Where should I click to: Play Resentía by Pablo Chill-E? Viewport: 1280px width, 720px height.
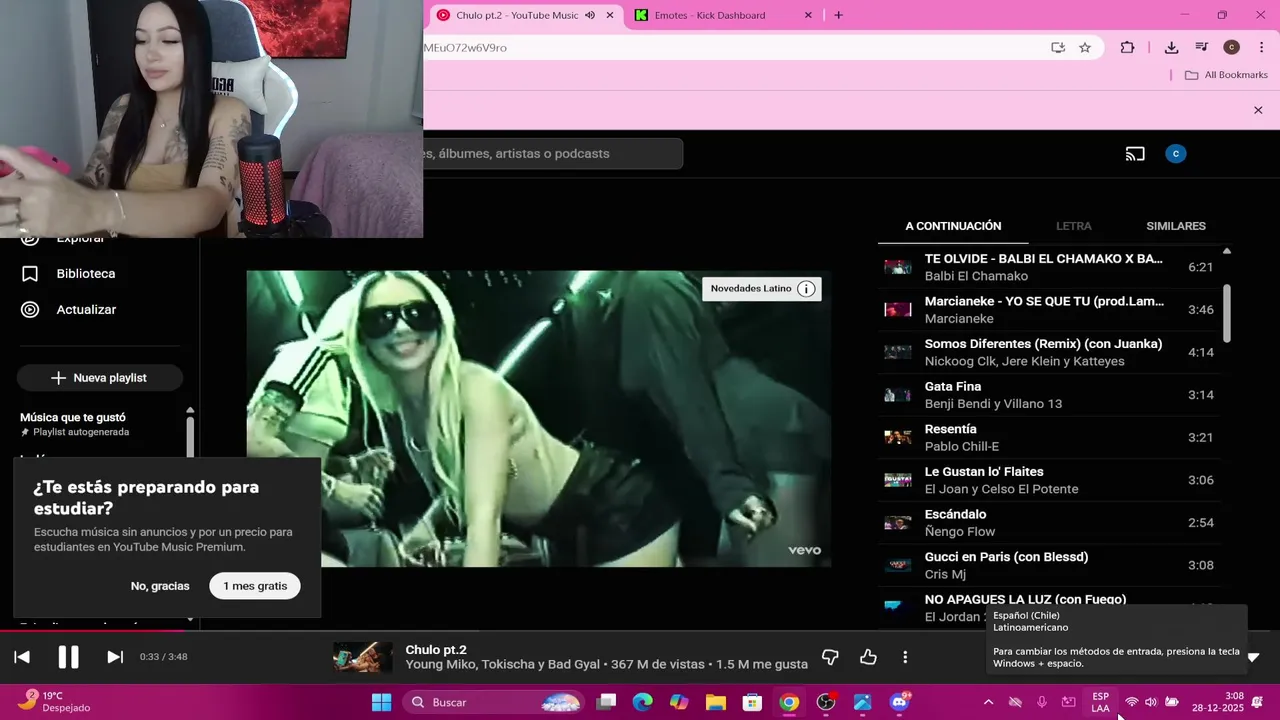(x=1049, y=438)
